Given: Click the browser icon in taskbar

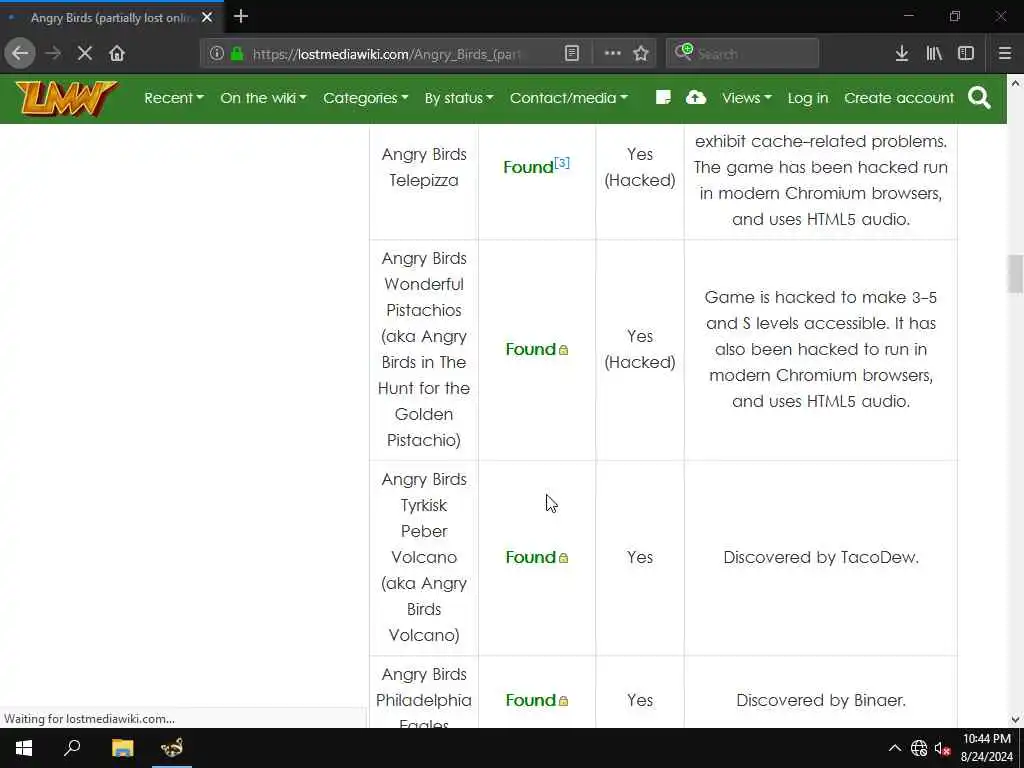Looking at the screenshot, I should click(x=172, y=748).
